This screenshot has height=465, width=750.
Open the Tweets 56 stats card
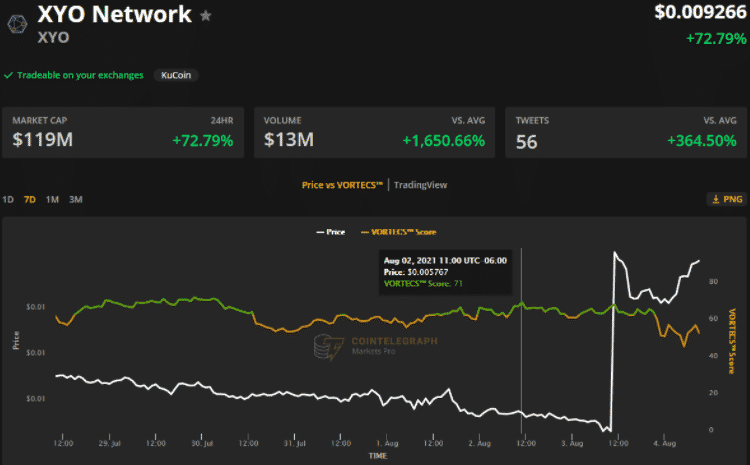pos(626,132)
